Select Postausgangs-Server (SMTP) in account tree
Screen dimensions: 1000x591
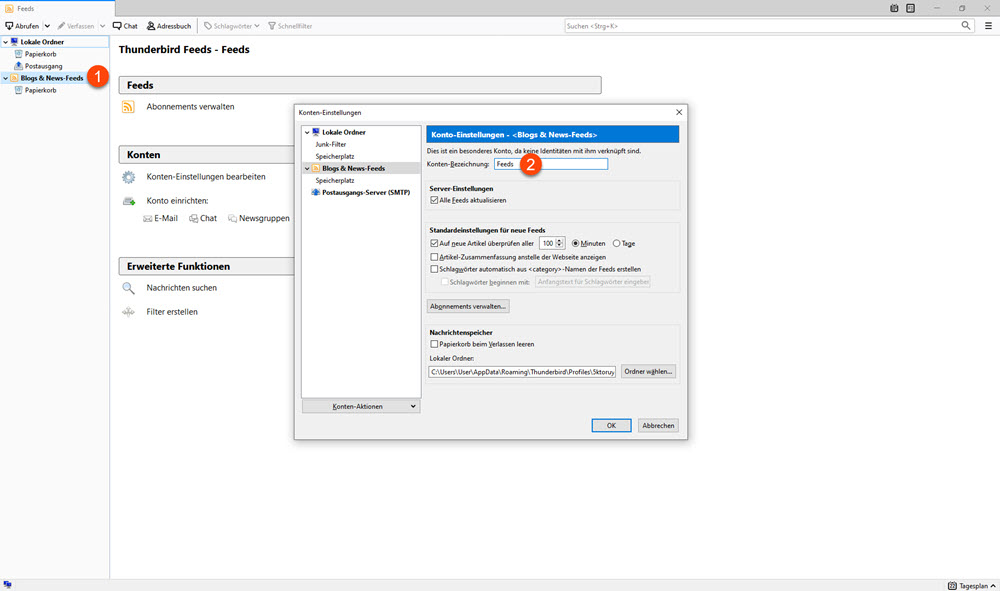point(367,192)
